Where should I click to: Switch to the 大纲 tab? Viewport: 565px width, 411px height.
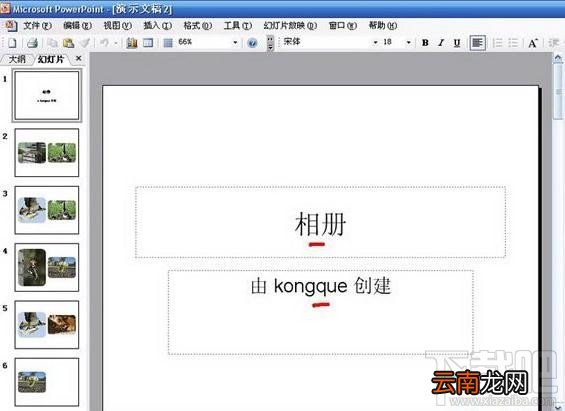click(17, 59)
